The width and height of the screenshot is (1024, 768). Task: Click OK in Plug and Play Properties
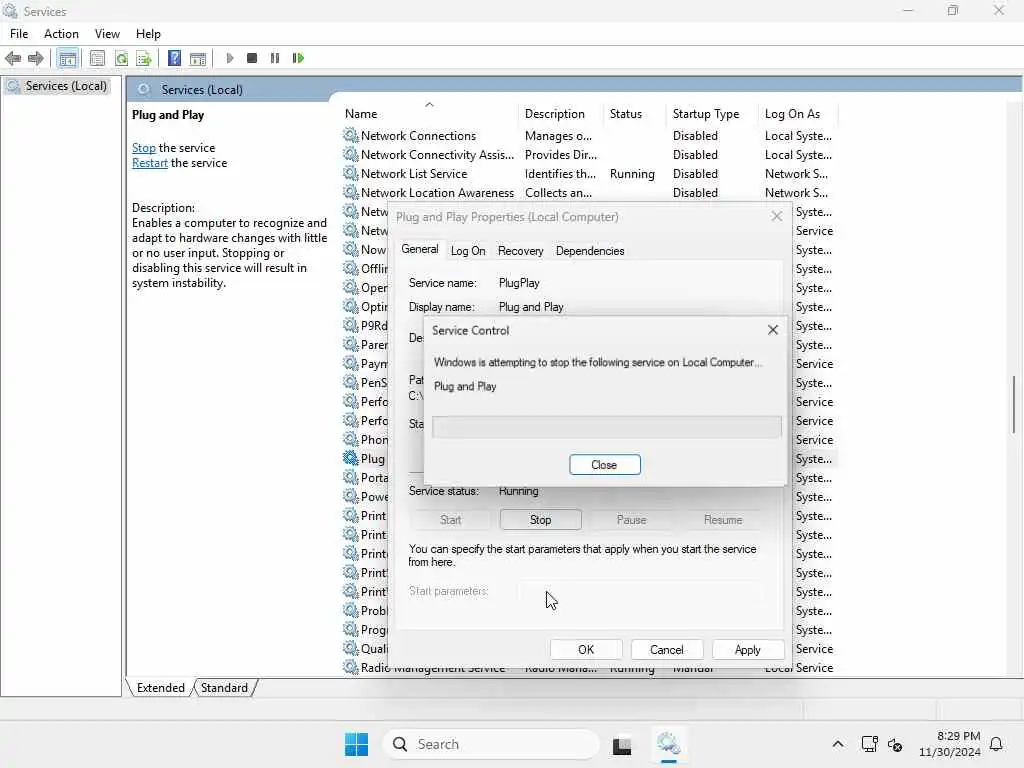[586, 650]
